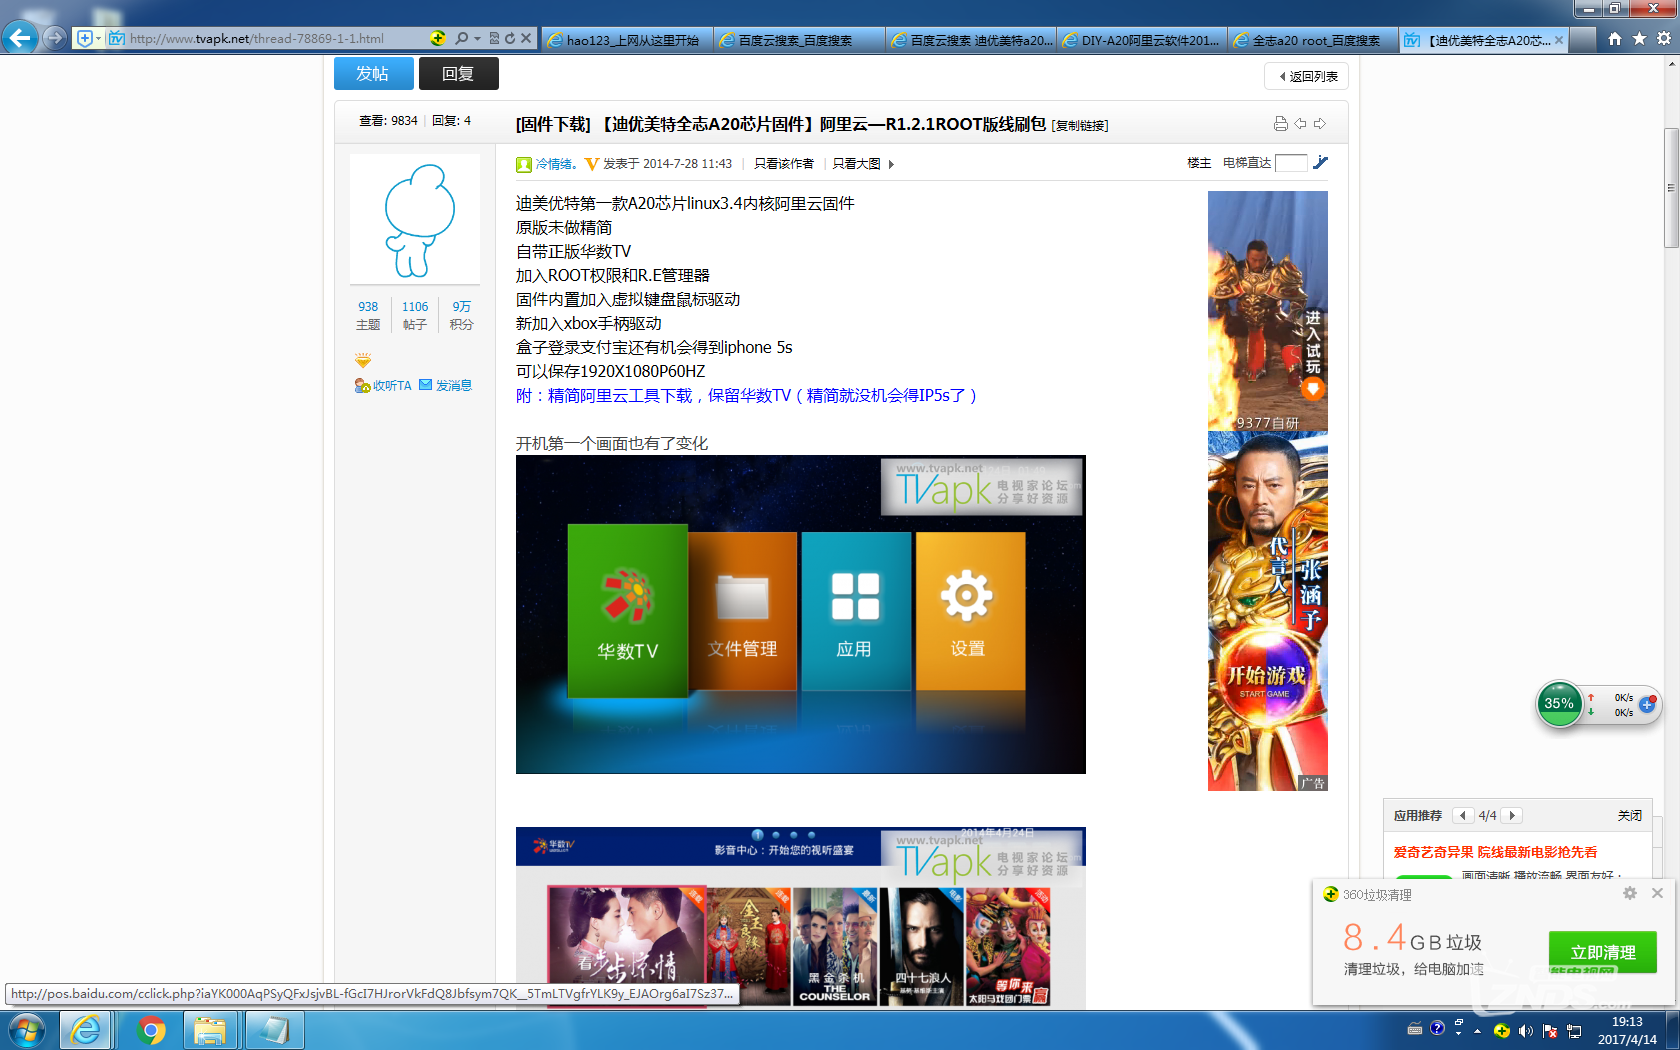Go to next thread arrow icon
1680x1050 pixels.
[1320, 124]
